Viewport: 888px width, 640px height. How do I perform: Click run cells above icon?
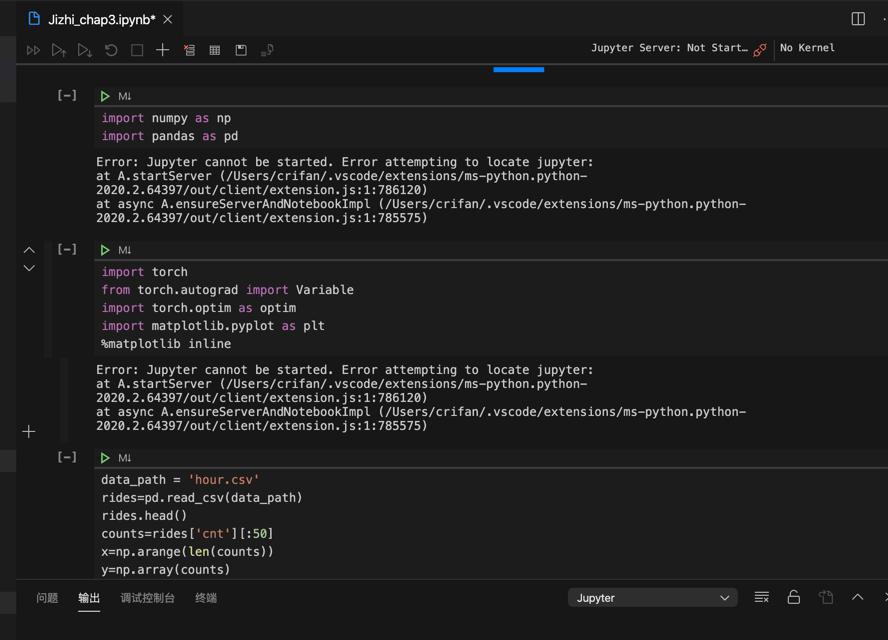click(59, 50)
